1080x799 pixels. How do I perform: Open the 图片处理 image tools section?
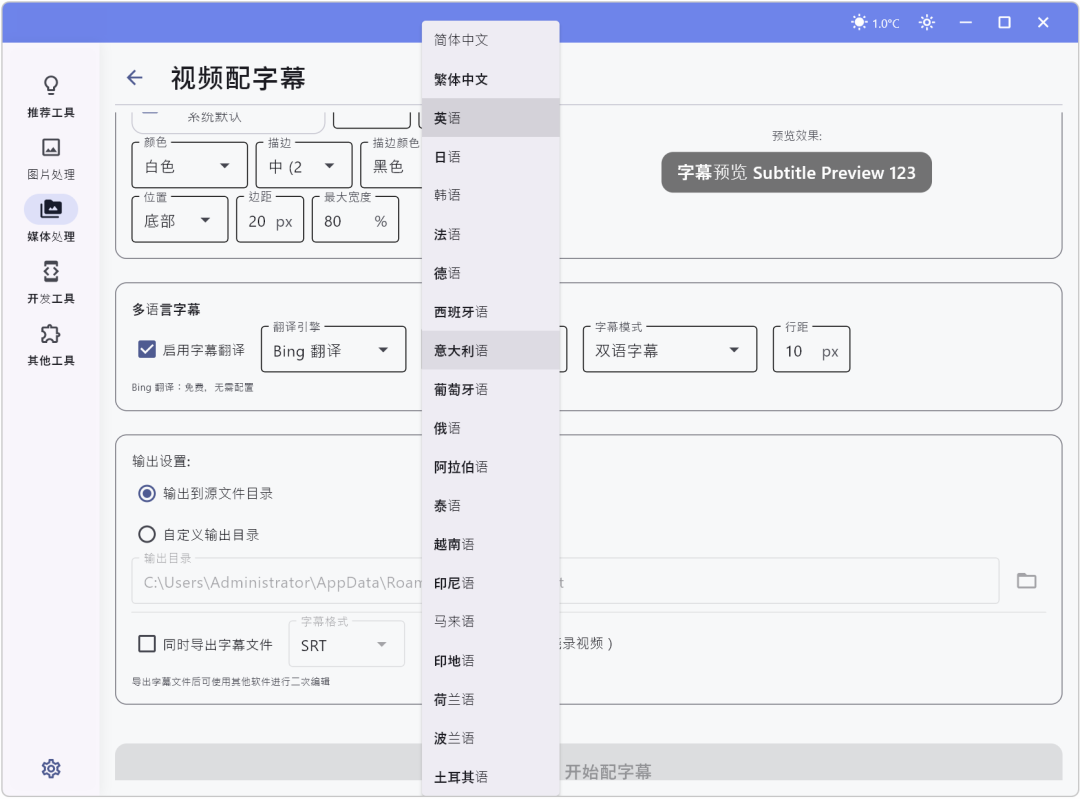(x=50, y=158)
